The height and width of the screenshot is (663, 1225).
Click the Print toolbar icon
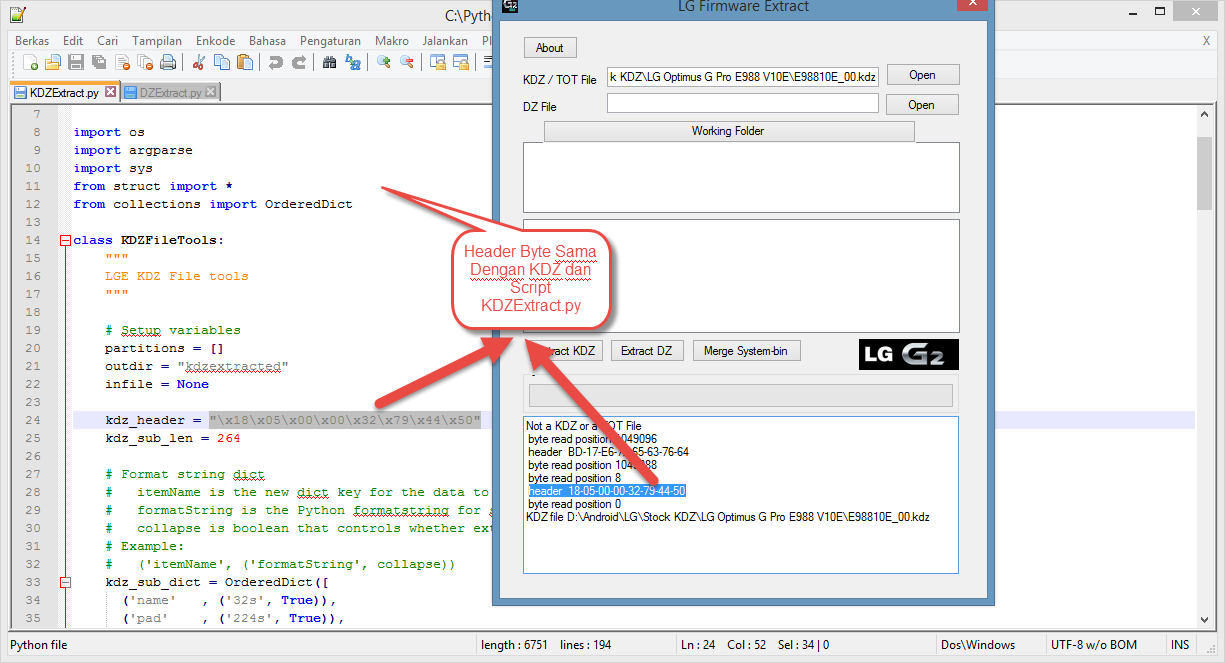[x=168, y=62]
